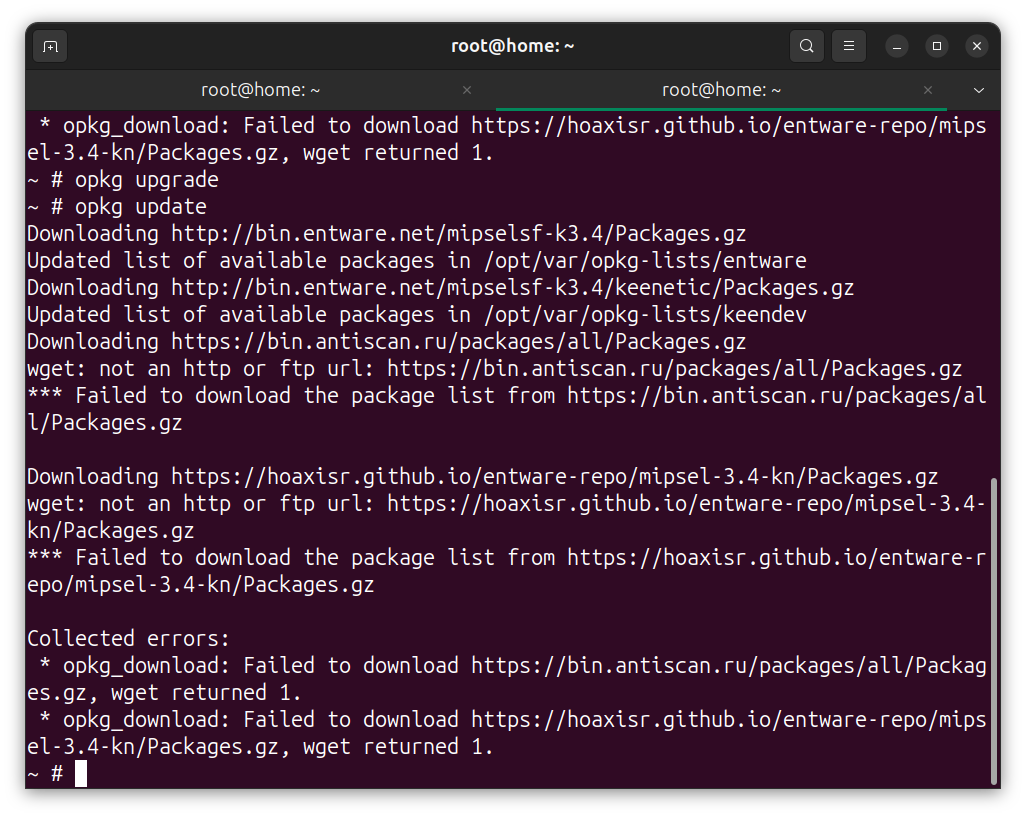Switch to the first root@home tab
The image size is (1026, 817).
(260, 90)
